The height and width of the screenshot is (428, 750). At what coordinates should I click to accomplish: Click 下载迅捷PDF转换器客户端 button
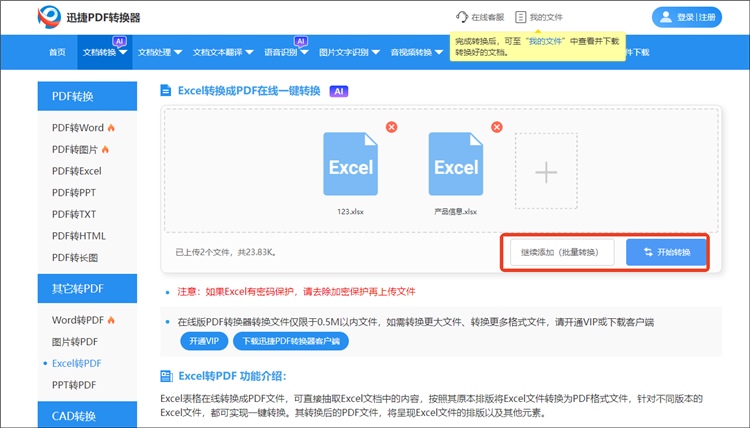(x=291, y=341)
